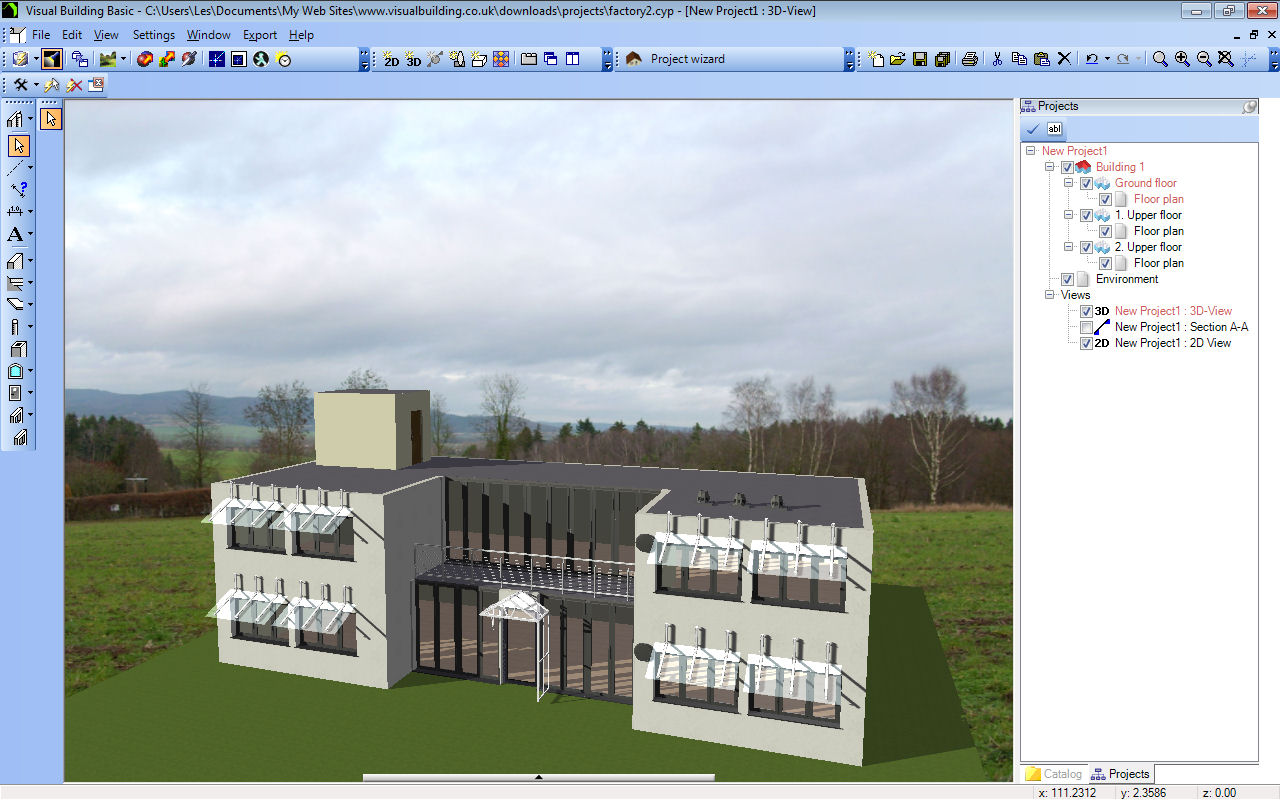Collapse the 2. Upper floor tree node
Screen dimensions: 1280x800
tap(1068, 247)
